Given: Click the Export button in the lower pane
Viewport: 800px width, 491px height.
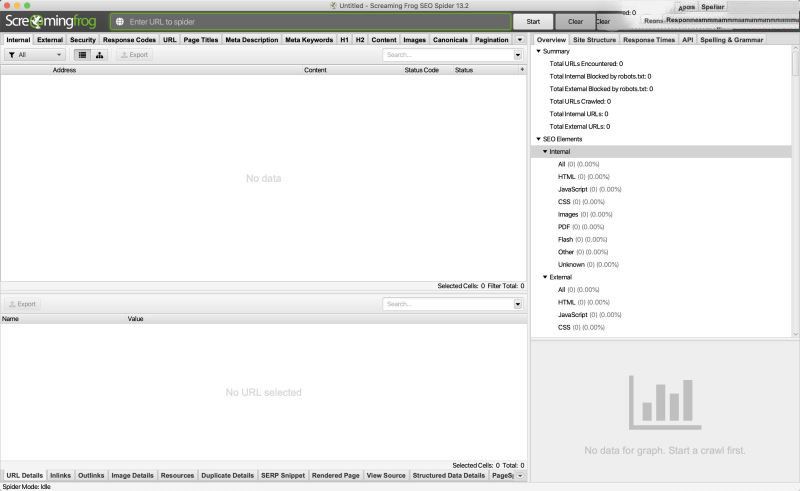Looking at the screenshot, I should pyautogui.click(x=22, y=304).
